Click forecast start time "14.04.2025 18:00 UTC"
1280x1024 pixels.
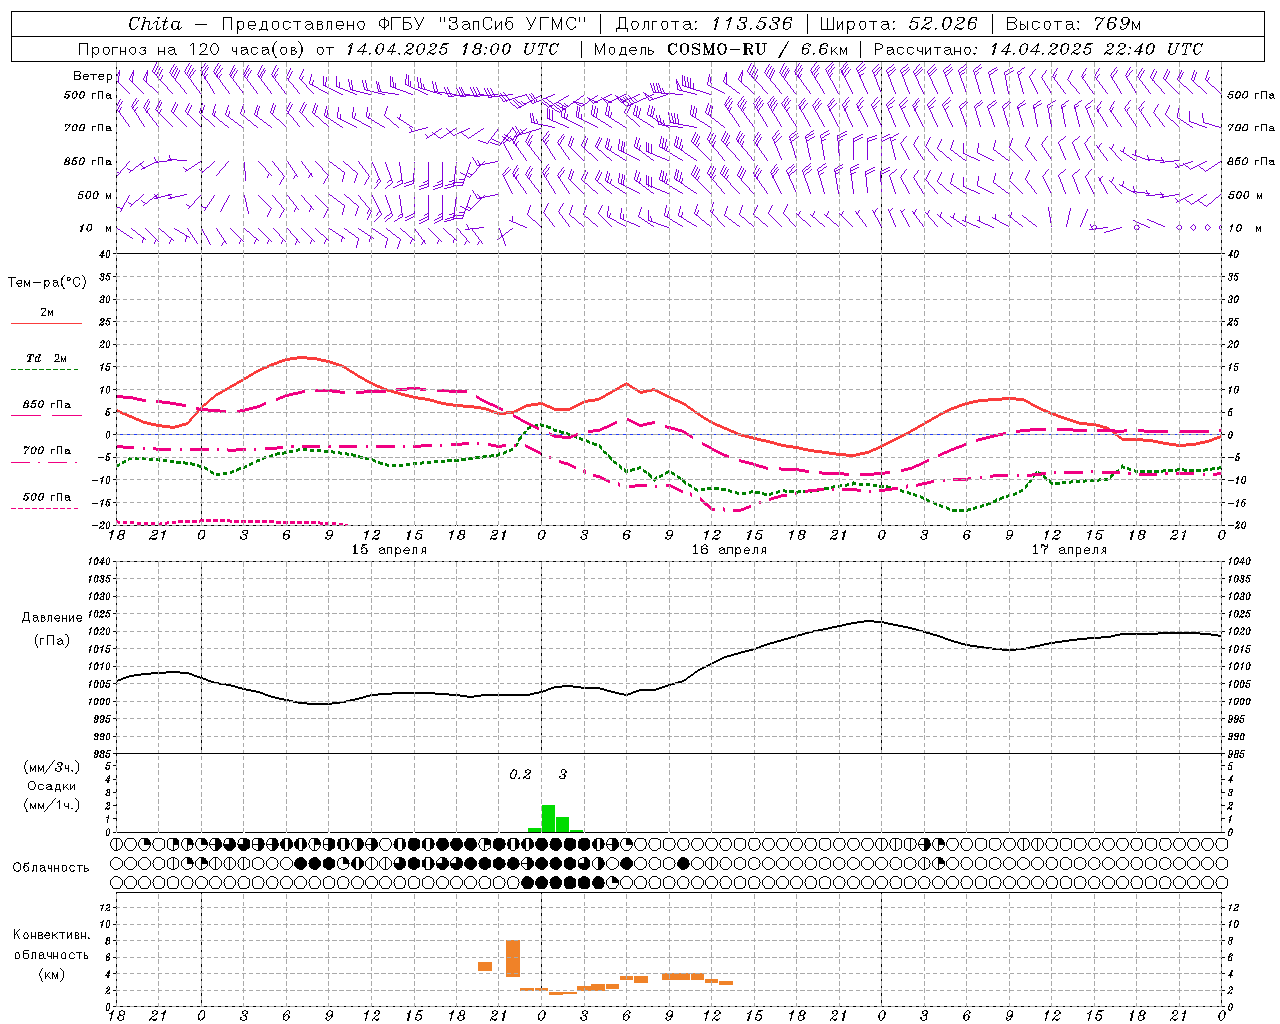[452, 49]
